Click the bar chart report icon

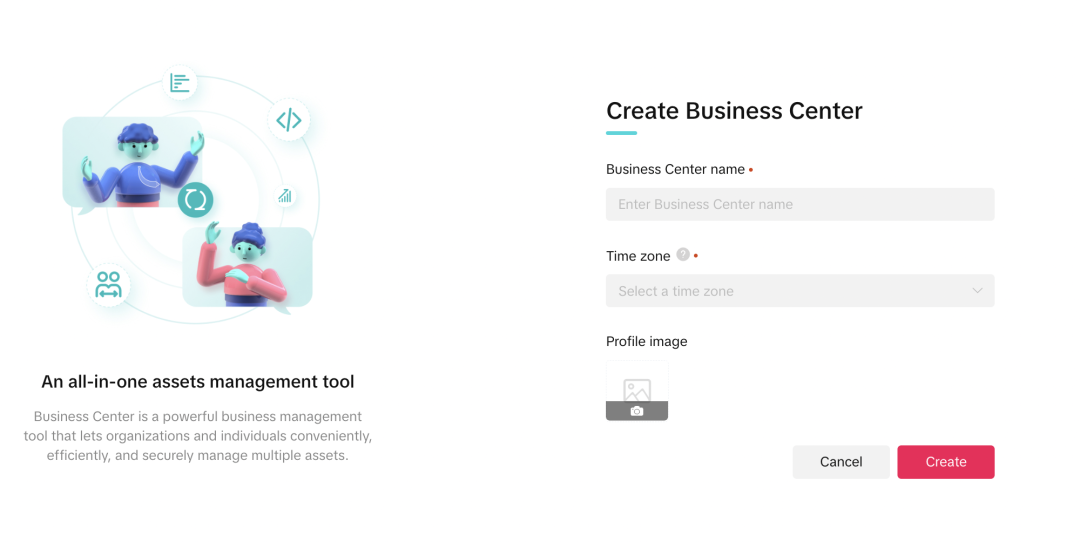[x=180, y=83]
